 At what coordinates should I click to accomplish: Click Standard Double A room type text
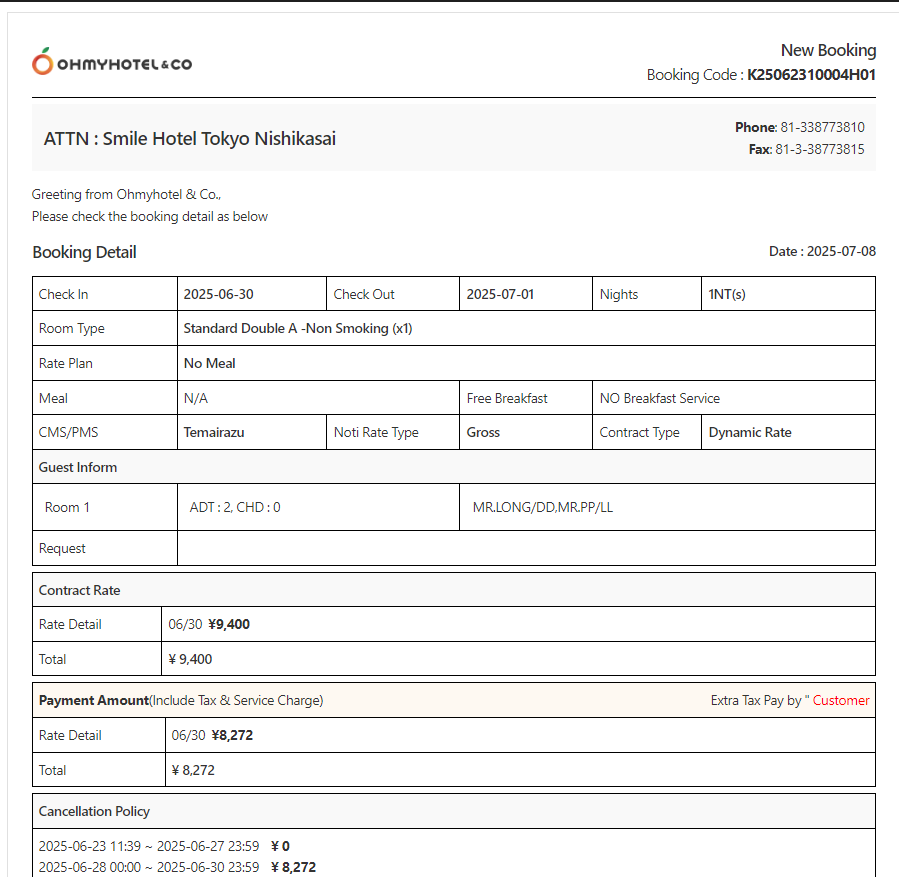(298, 328)
